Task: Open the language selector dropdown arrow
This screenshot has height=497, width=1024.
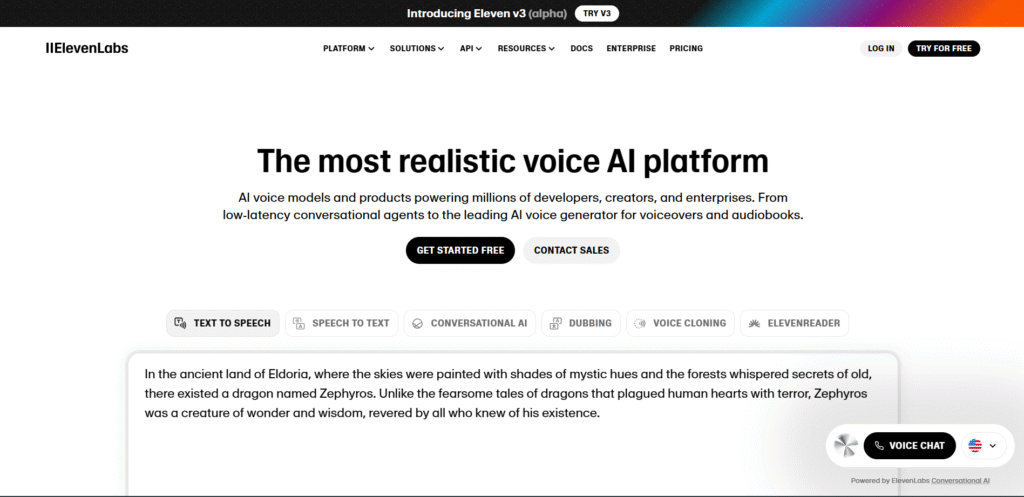Action: point(993,445)
